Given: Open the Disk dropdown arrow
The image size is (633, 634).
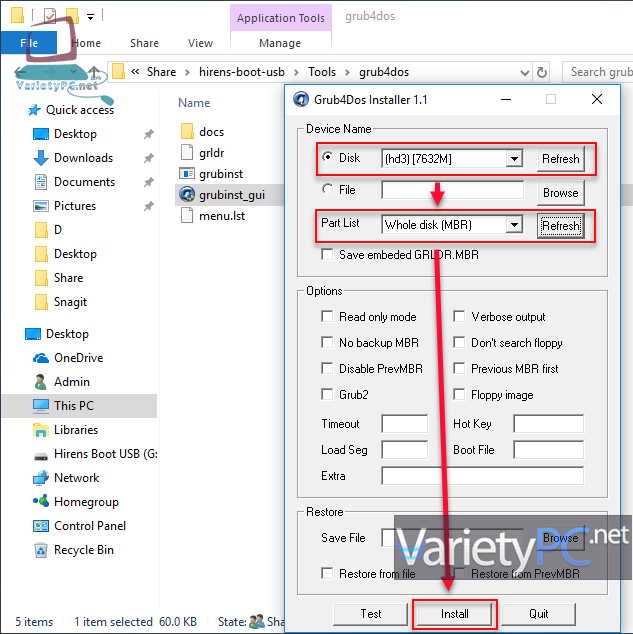Looking at the screenshot, I should [514, 158].
